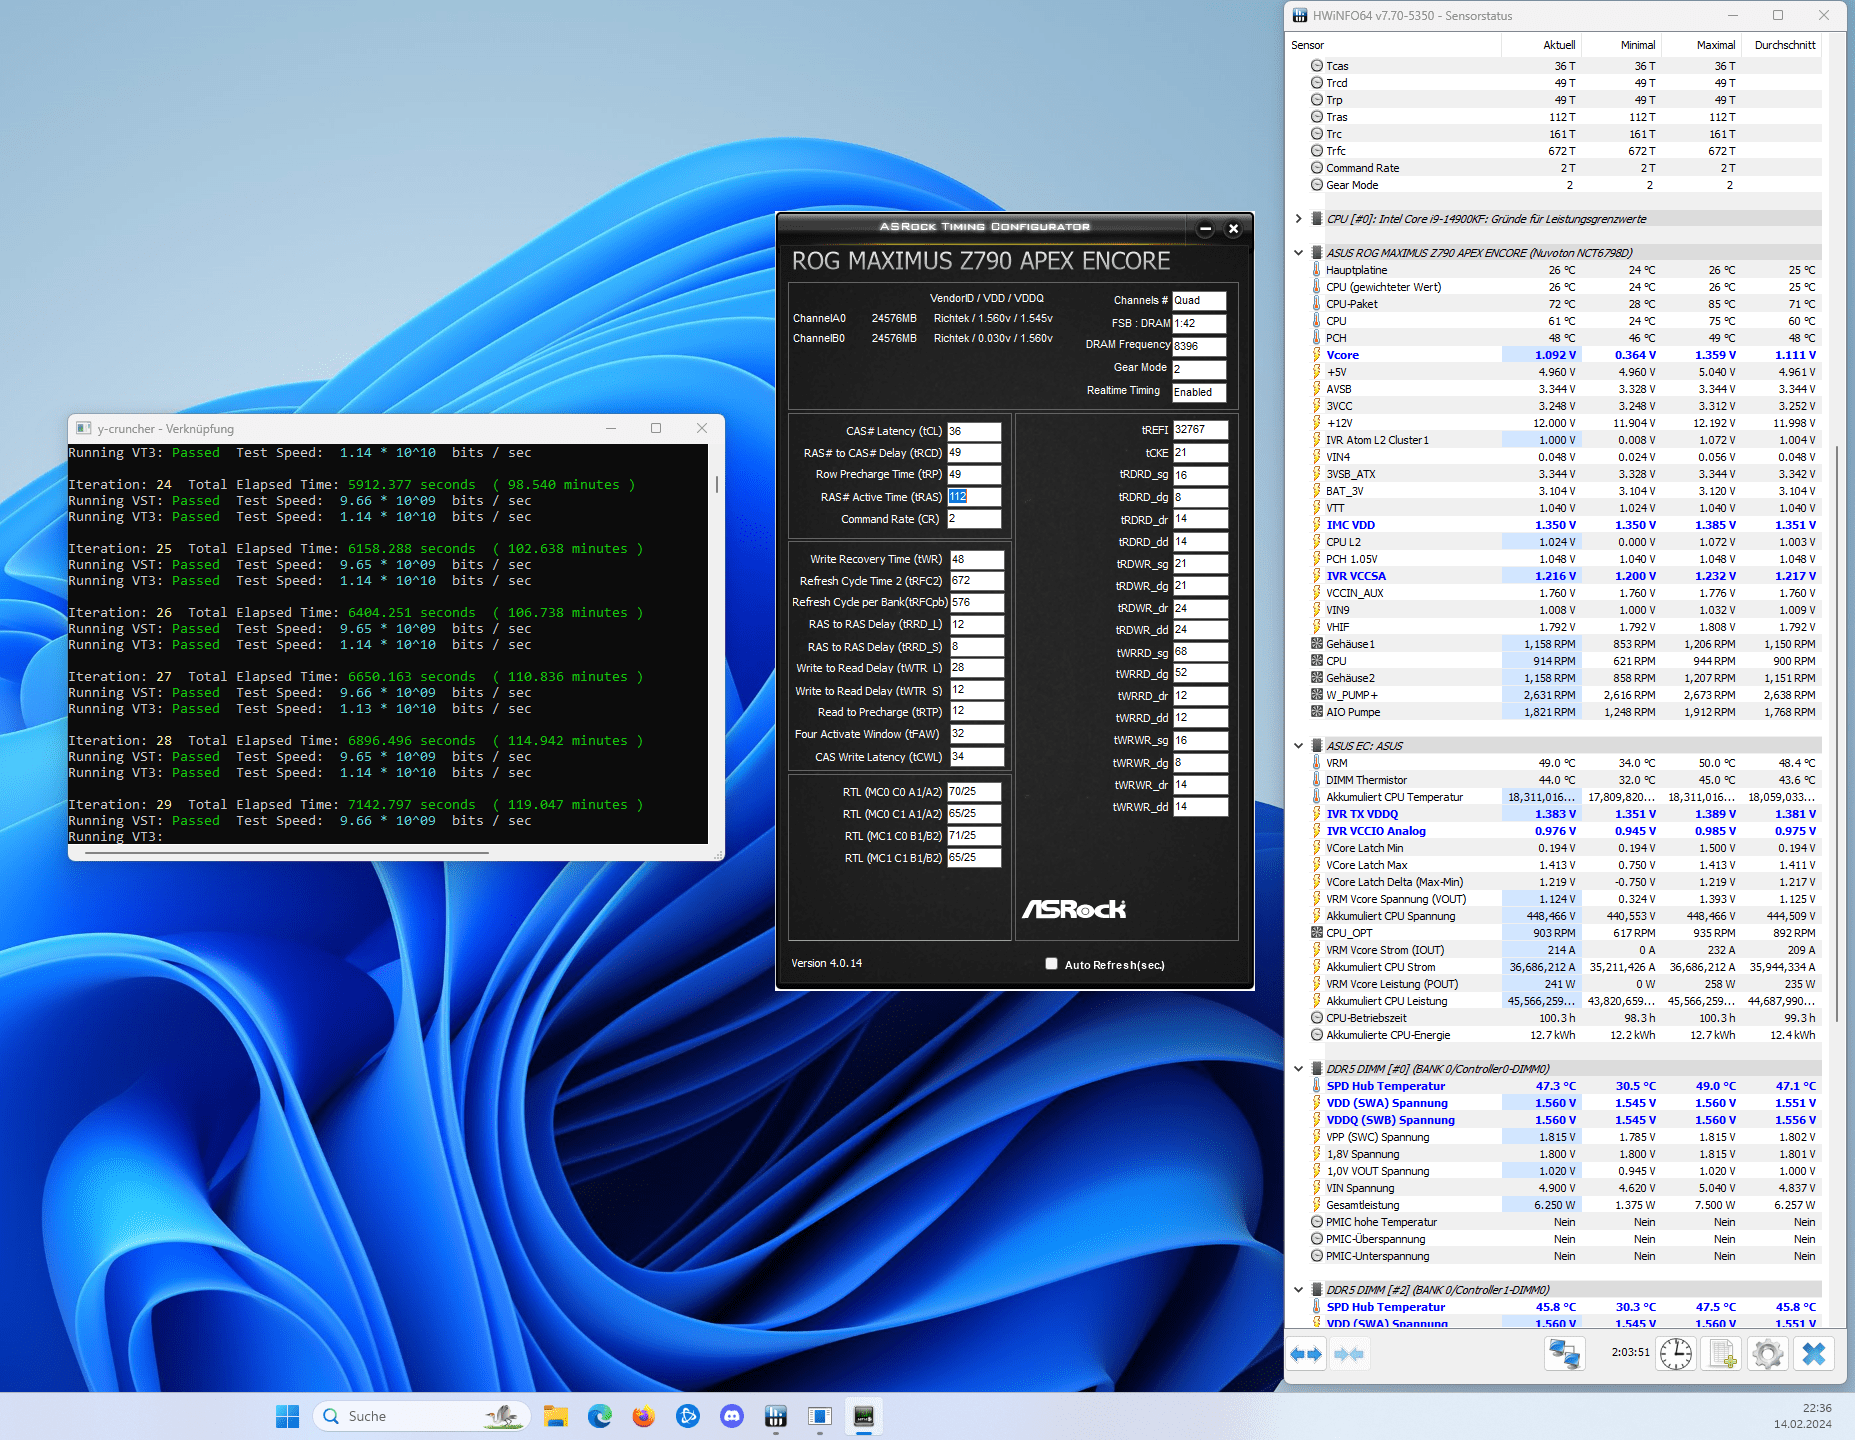Click the tRDWR_sg timing field

coord(1200,564)
